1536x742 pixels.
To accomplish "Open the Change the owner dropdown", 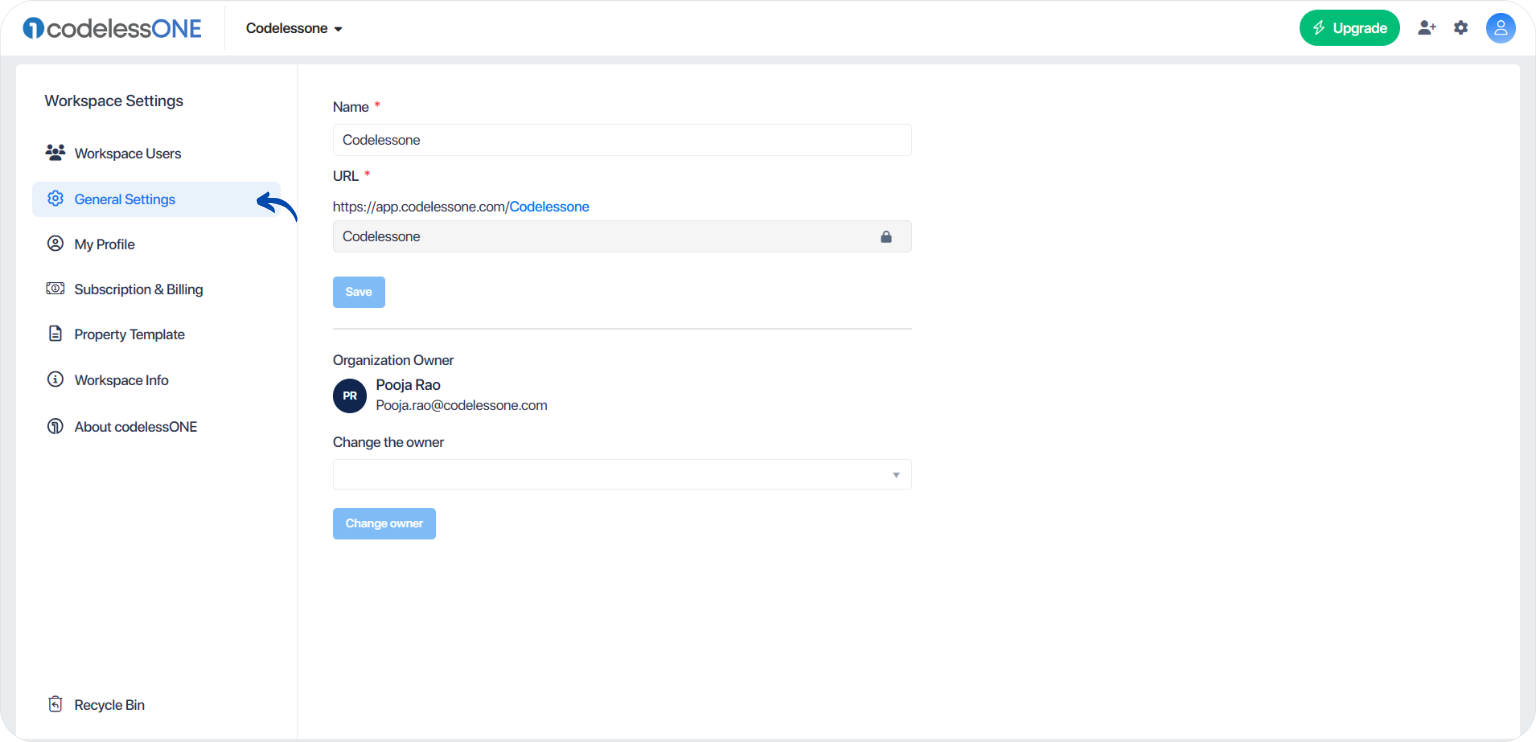I will point(622,474).
